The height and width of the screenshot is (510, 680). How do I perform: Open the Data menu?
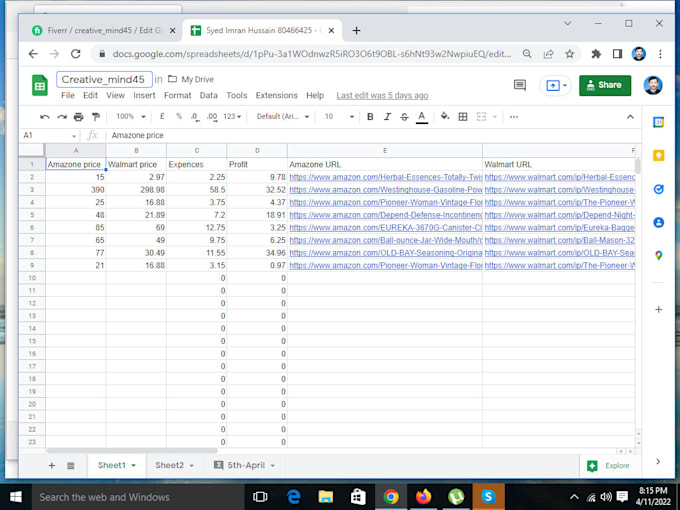[209, 95]
